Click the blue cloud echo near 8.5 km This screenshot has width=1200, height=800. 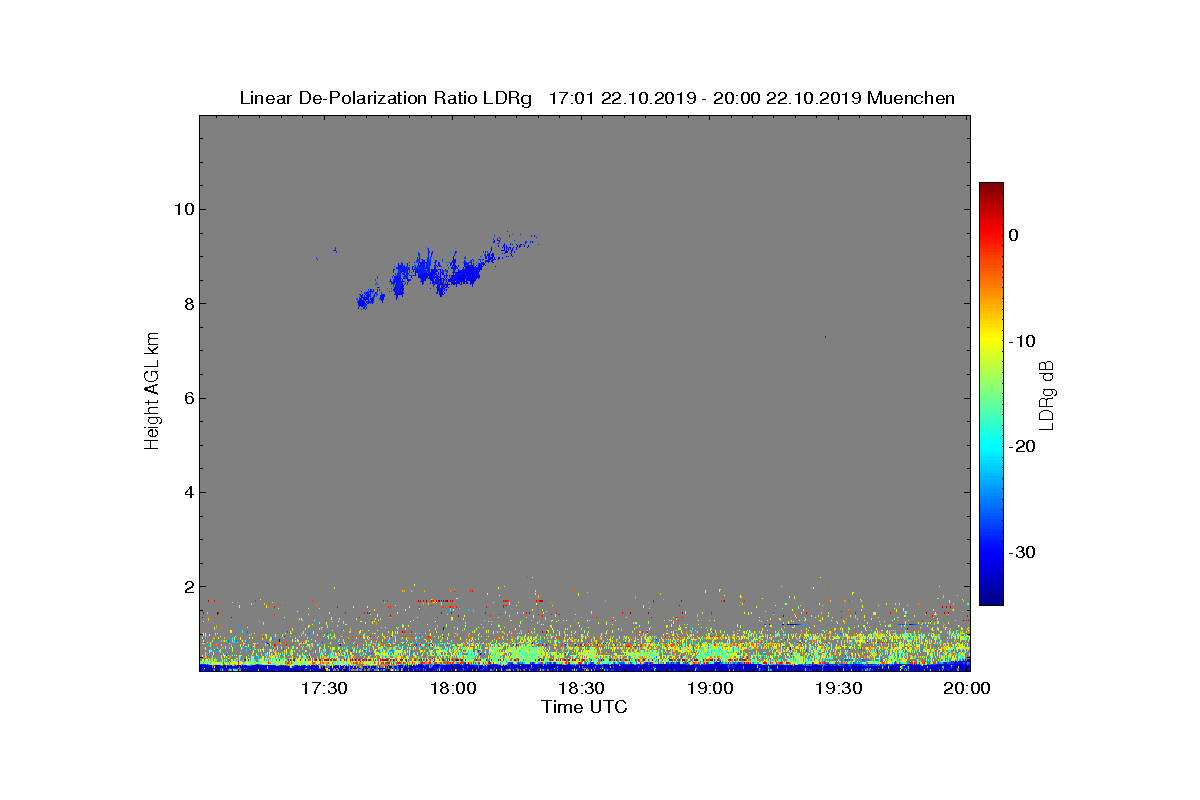(x=447, y=273)
